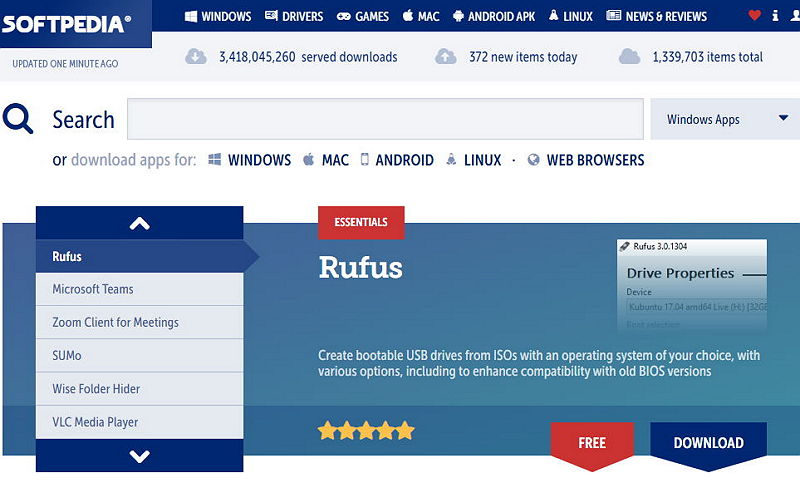
Task: Click the up chevron on the app list
Action: tap(139, 223)
